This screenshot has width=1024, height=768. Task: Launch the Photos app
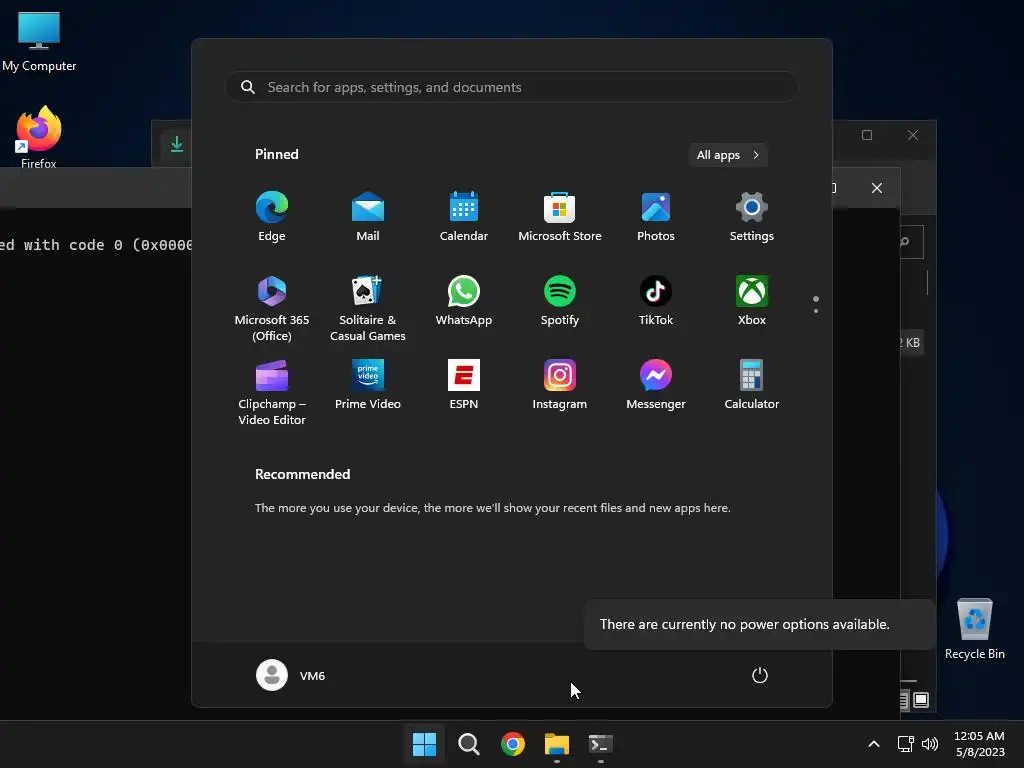[x=656, y=217]
